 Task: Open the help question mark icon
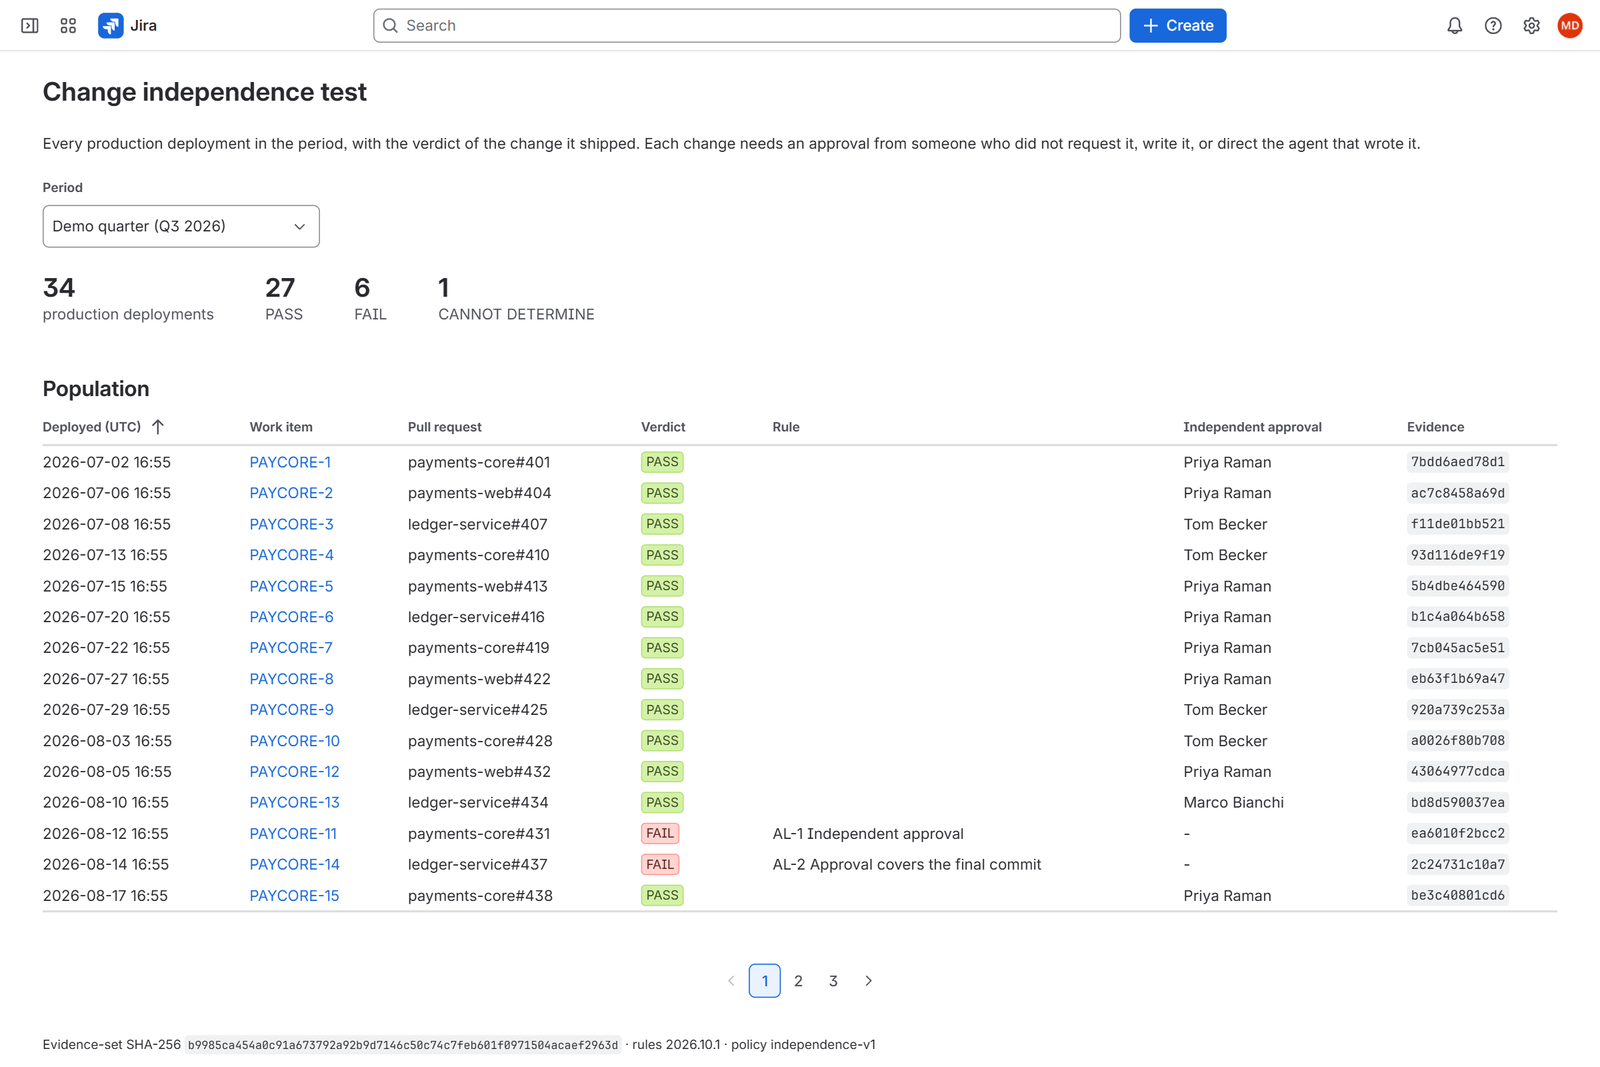pos(1493,26)
